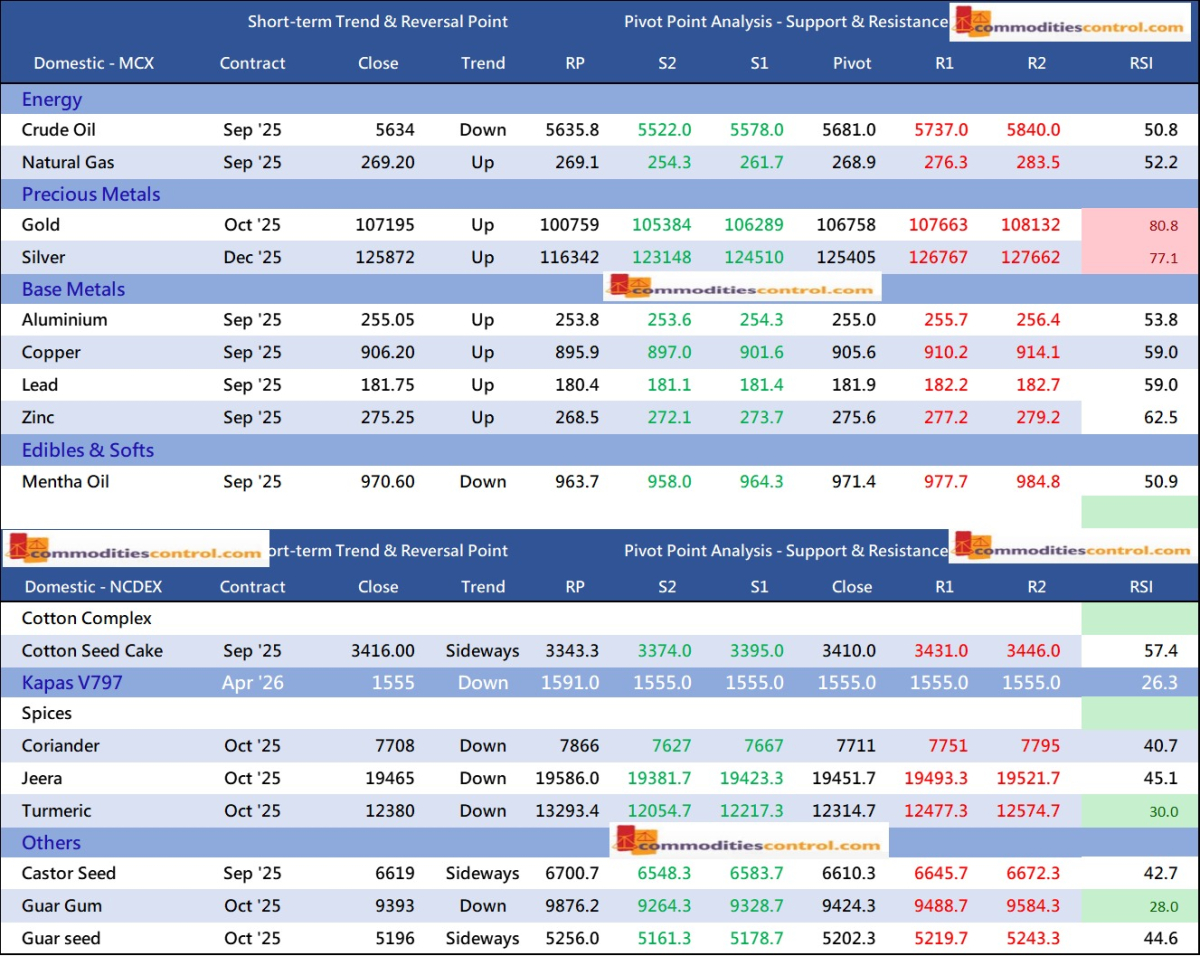
Task: Click the commoditiescontrol.com logo in Base Metals row
Action: [742, 288]
